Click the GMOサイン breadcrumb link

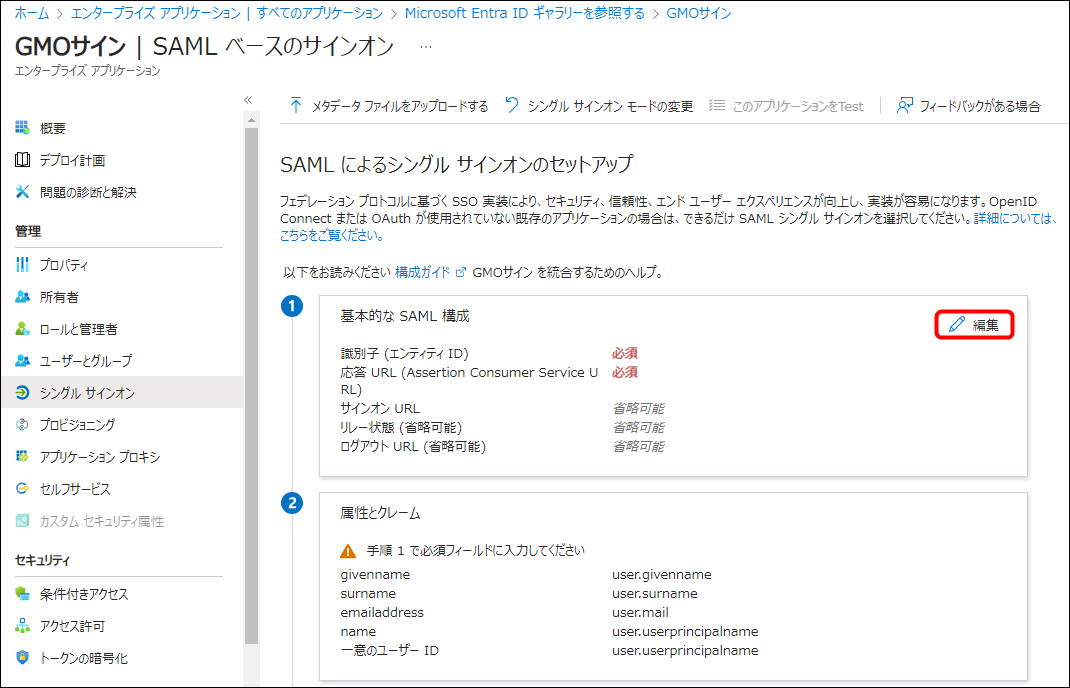699,13
